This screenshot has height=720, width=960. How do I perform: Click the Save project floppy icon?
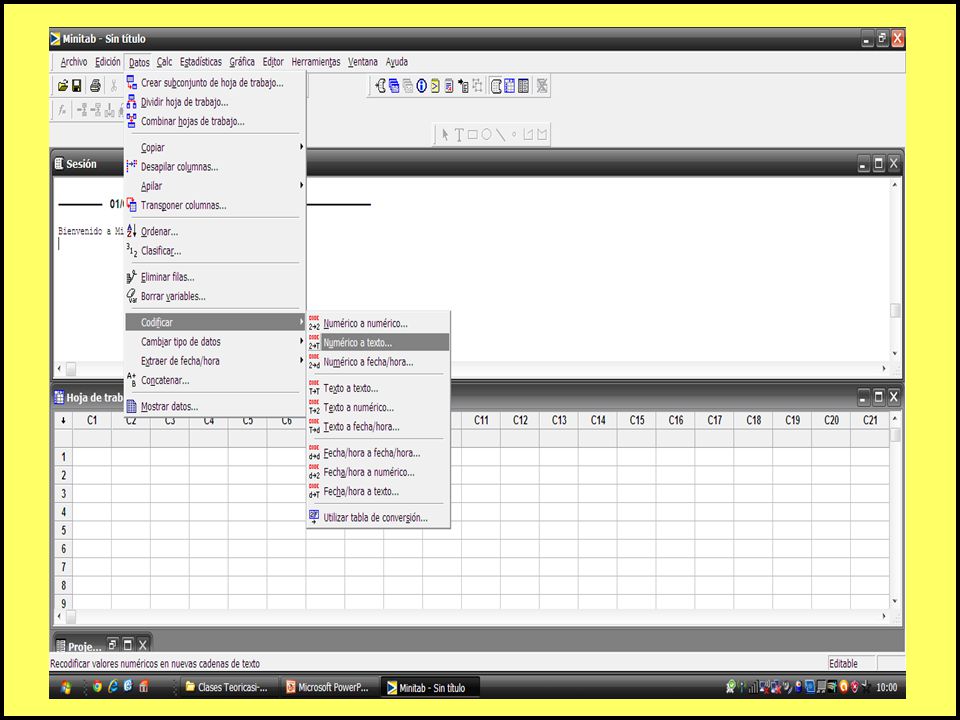(x=77, y=86)
